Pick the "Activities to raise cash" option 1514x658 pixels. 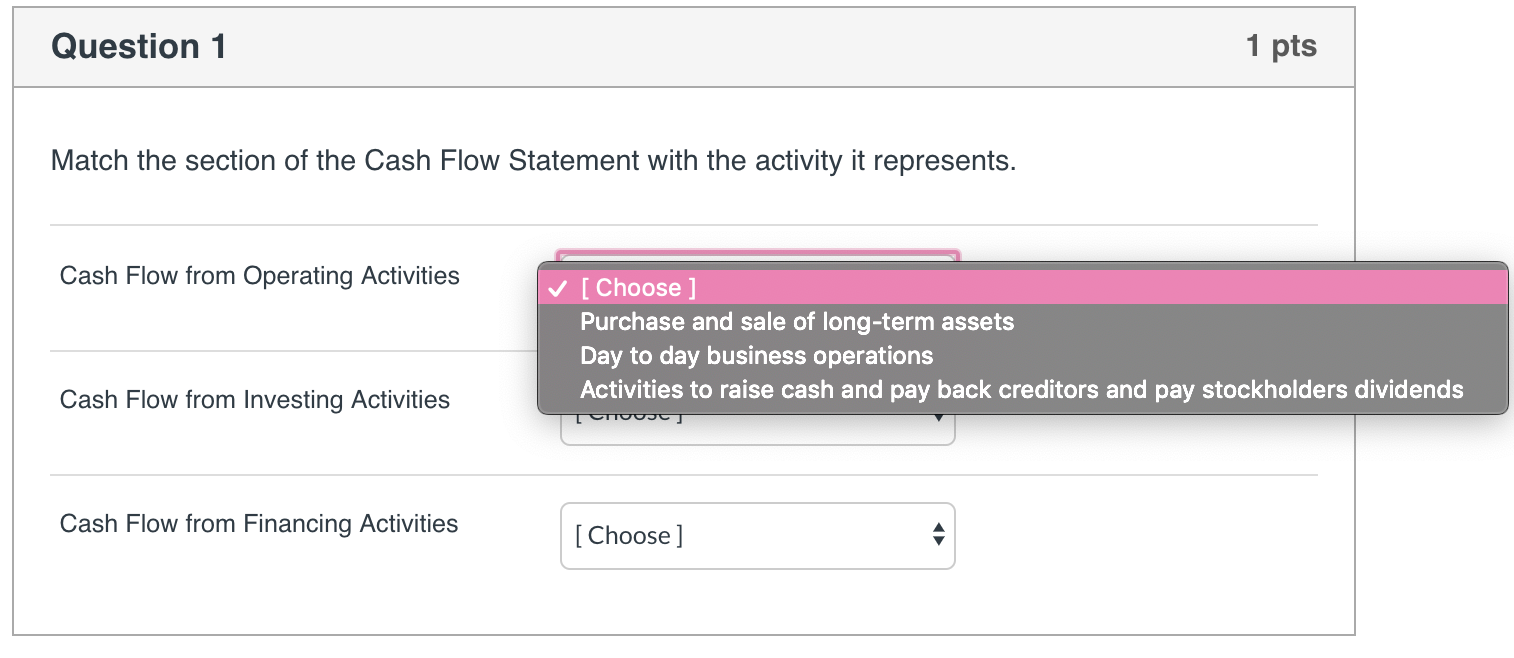tap(1020, 390)
